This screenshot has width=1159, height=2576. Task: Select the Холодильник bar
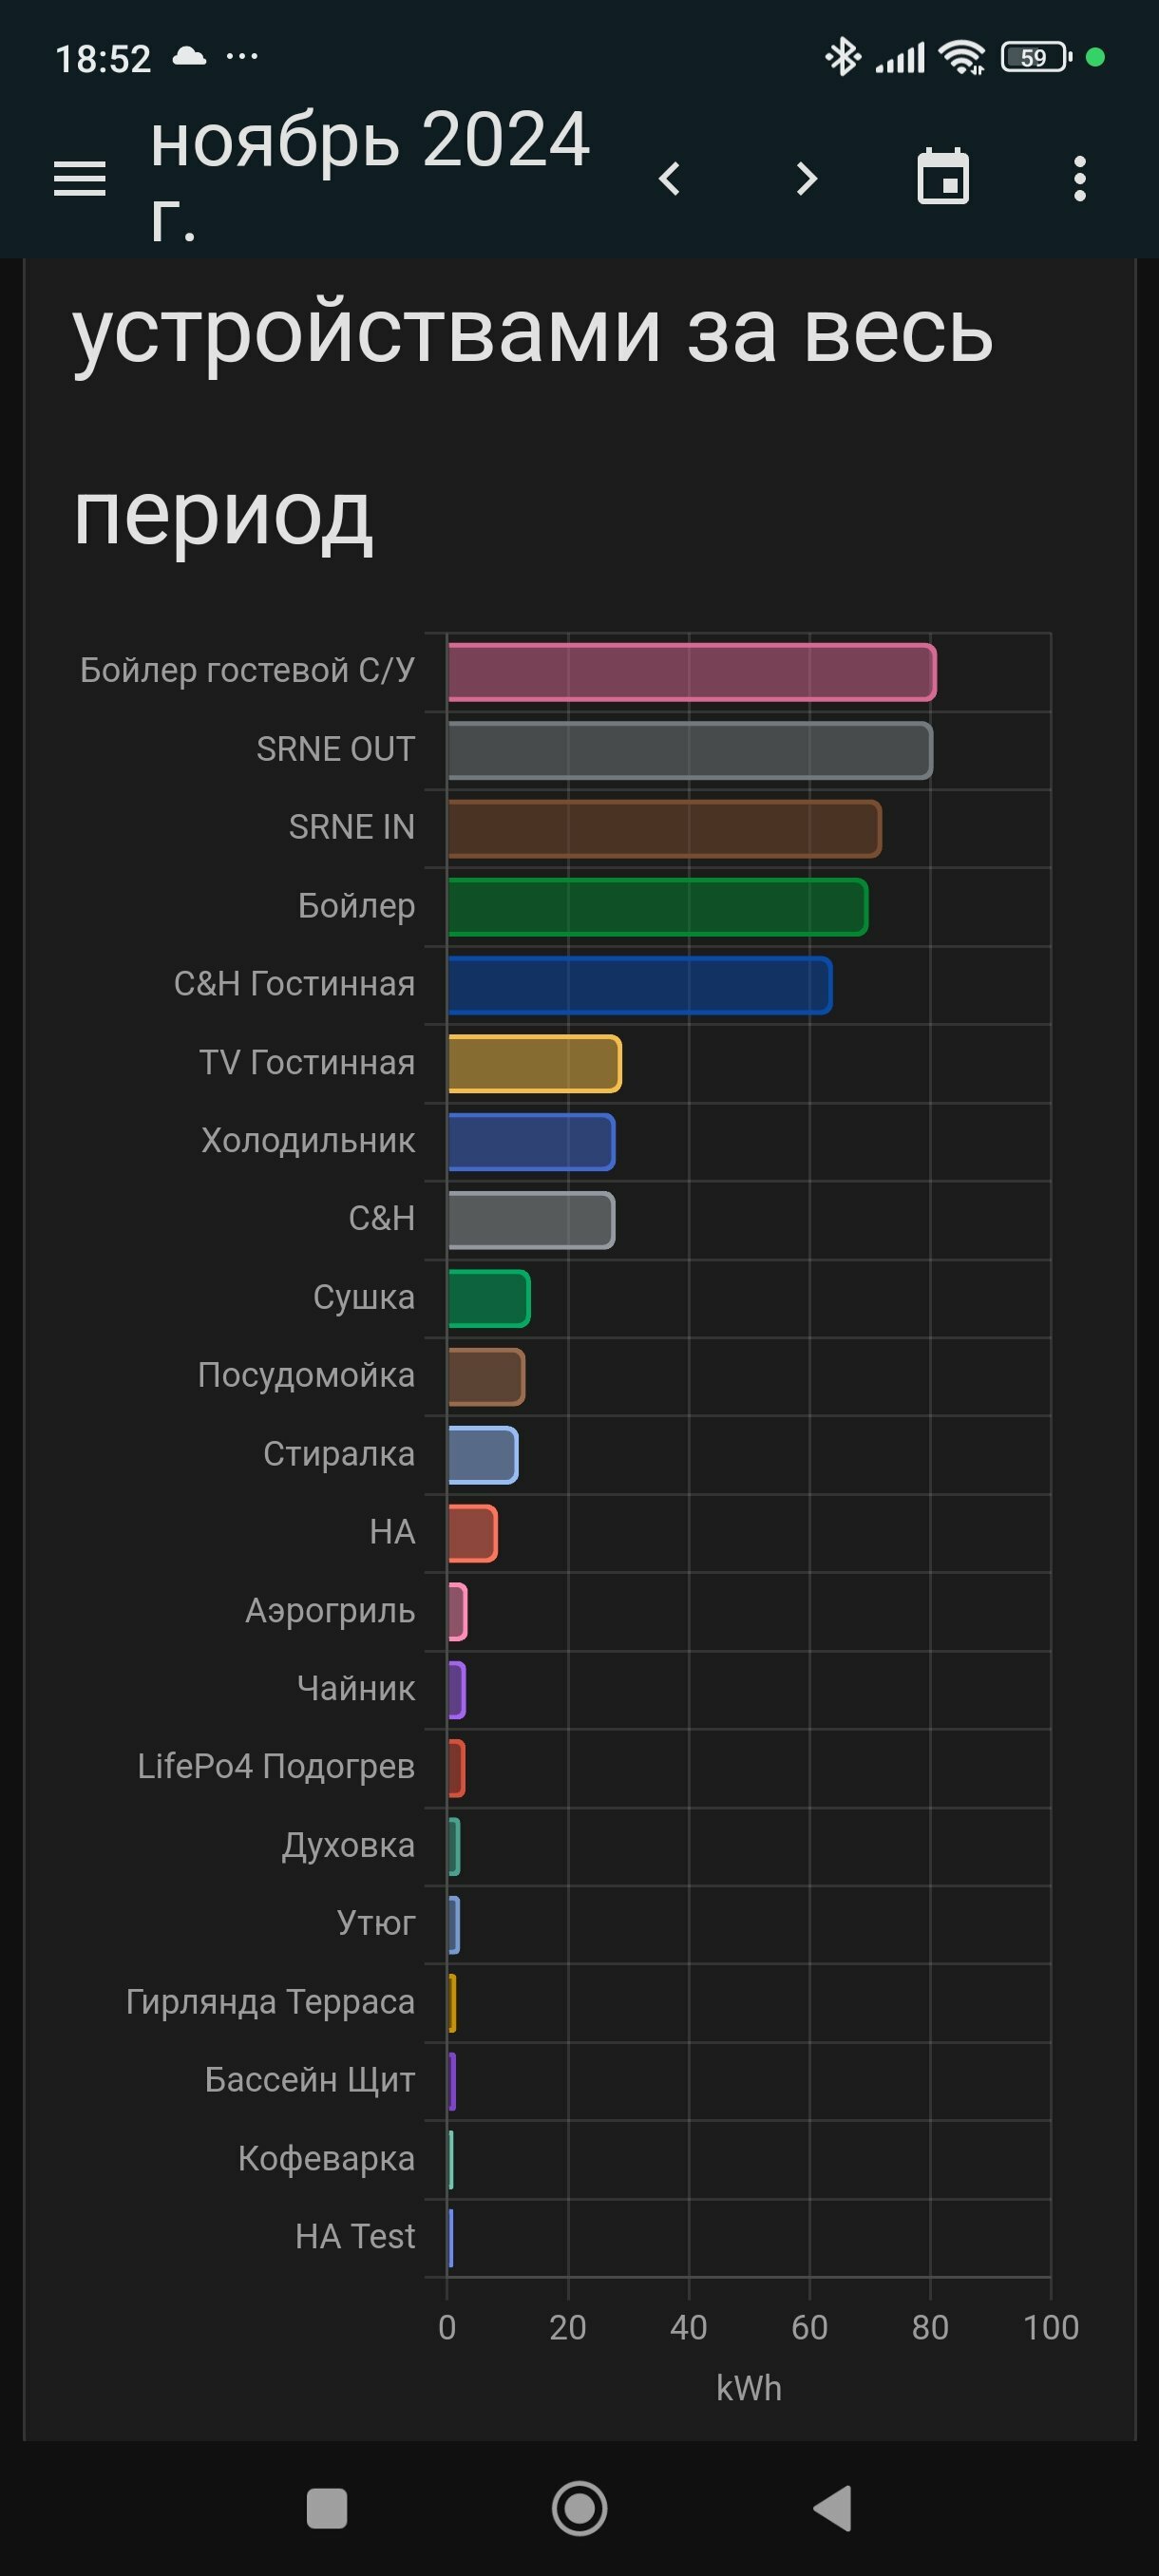point(531,1142)
